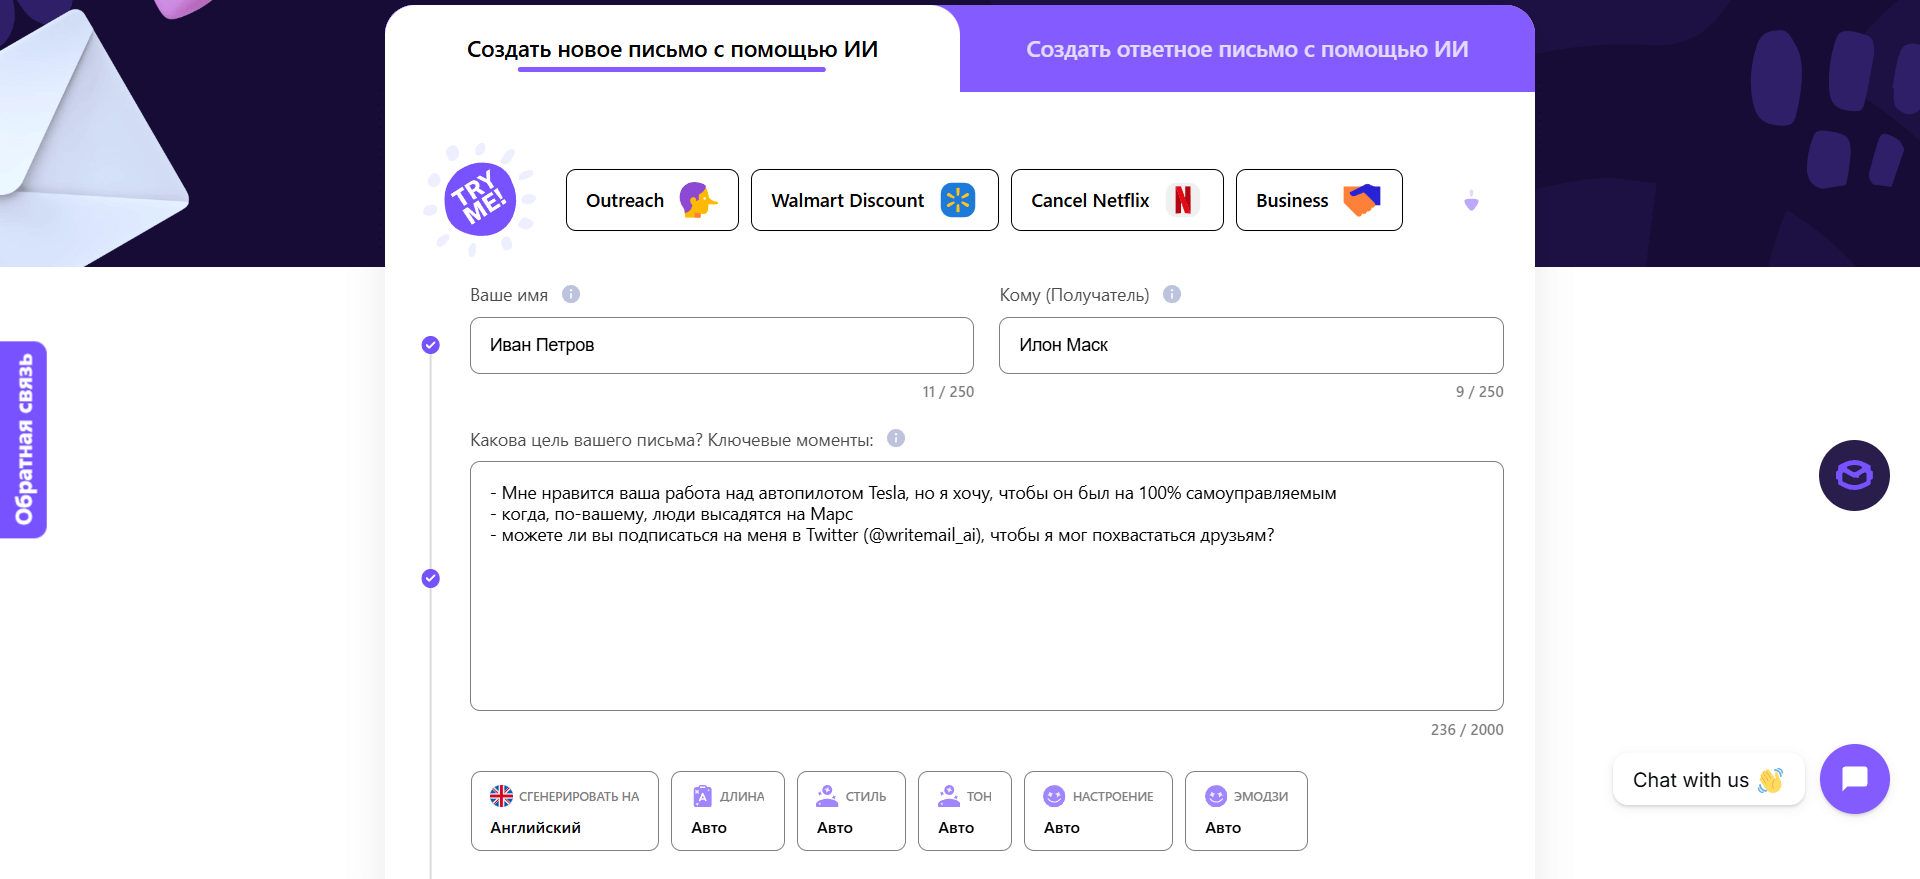Click the TRY ME badge icon
The height and width of the screenshot is (879, 1920).
(481, 199)
